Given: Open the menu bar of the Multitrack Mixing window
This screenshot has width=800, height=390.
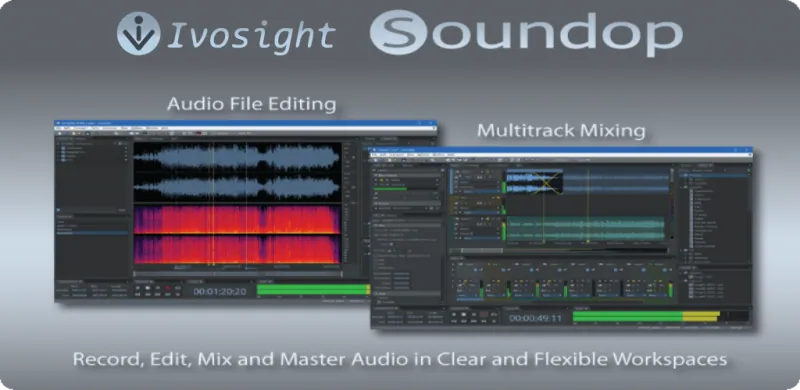Looking at the screenshot, I should coord(561,155).
